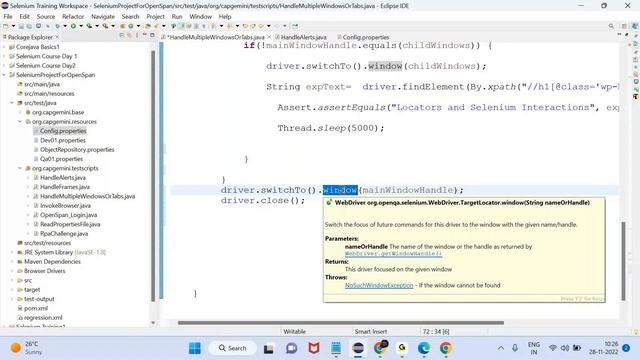
Task: Collapse the org.capgemini.testscripts package
Action: coord(20,168)
